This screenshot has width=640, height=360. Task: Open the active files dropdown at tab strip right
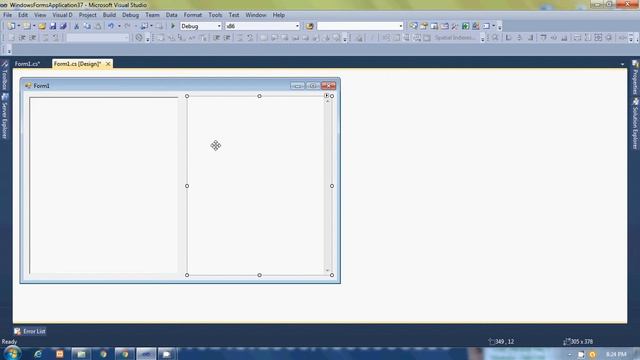click(x=622, y=64)
